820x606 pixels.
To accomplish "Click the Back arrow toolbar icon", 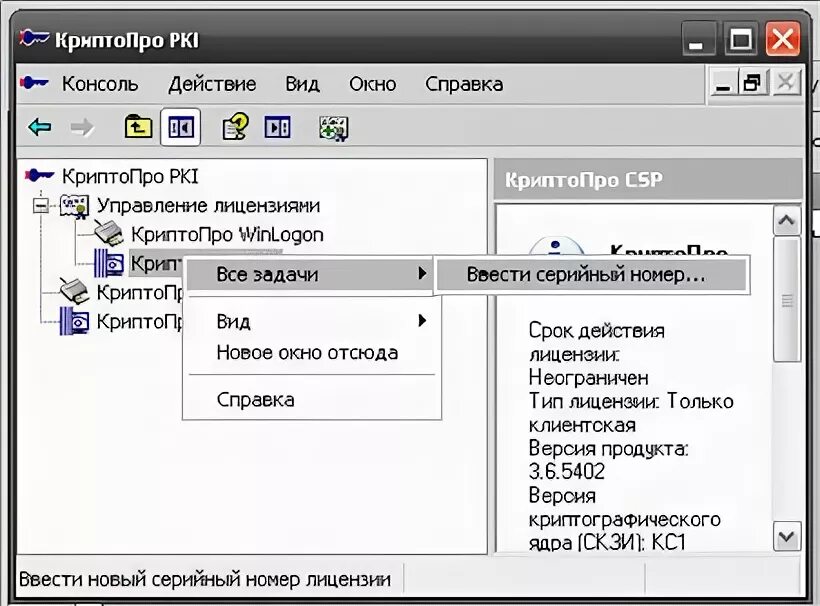I will pyautogui.click(x=40, y=127).
